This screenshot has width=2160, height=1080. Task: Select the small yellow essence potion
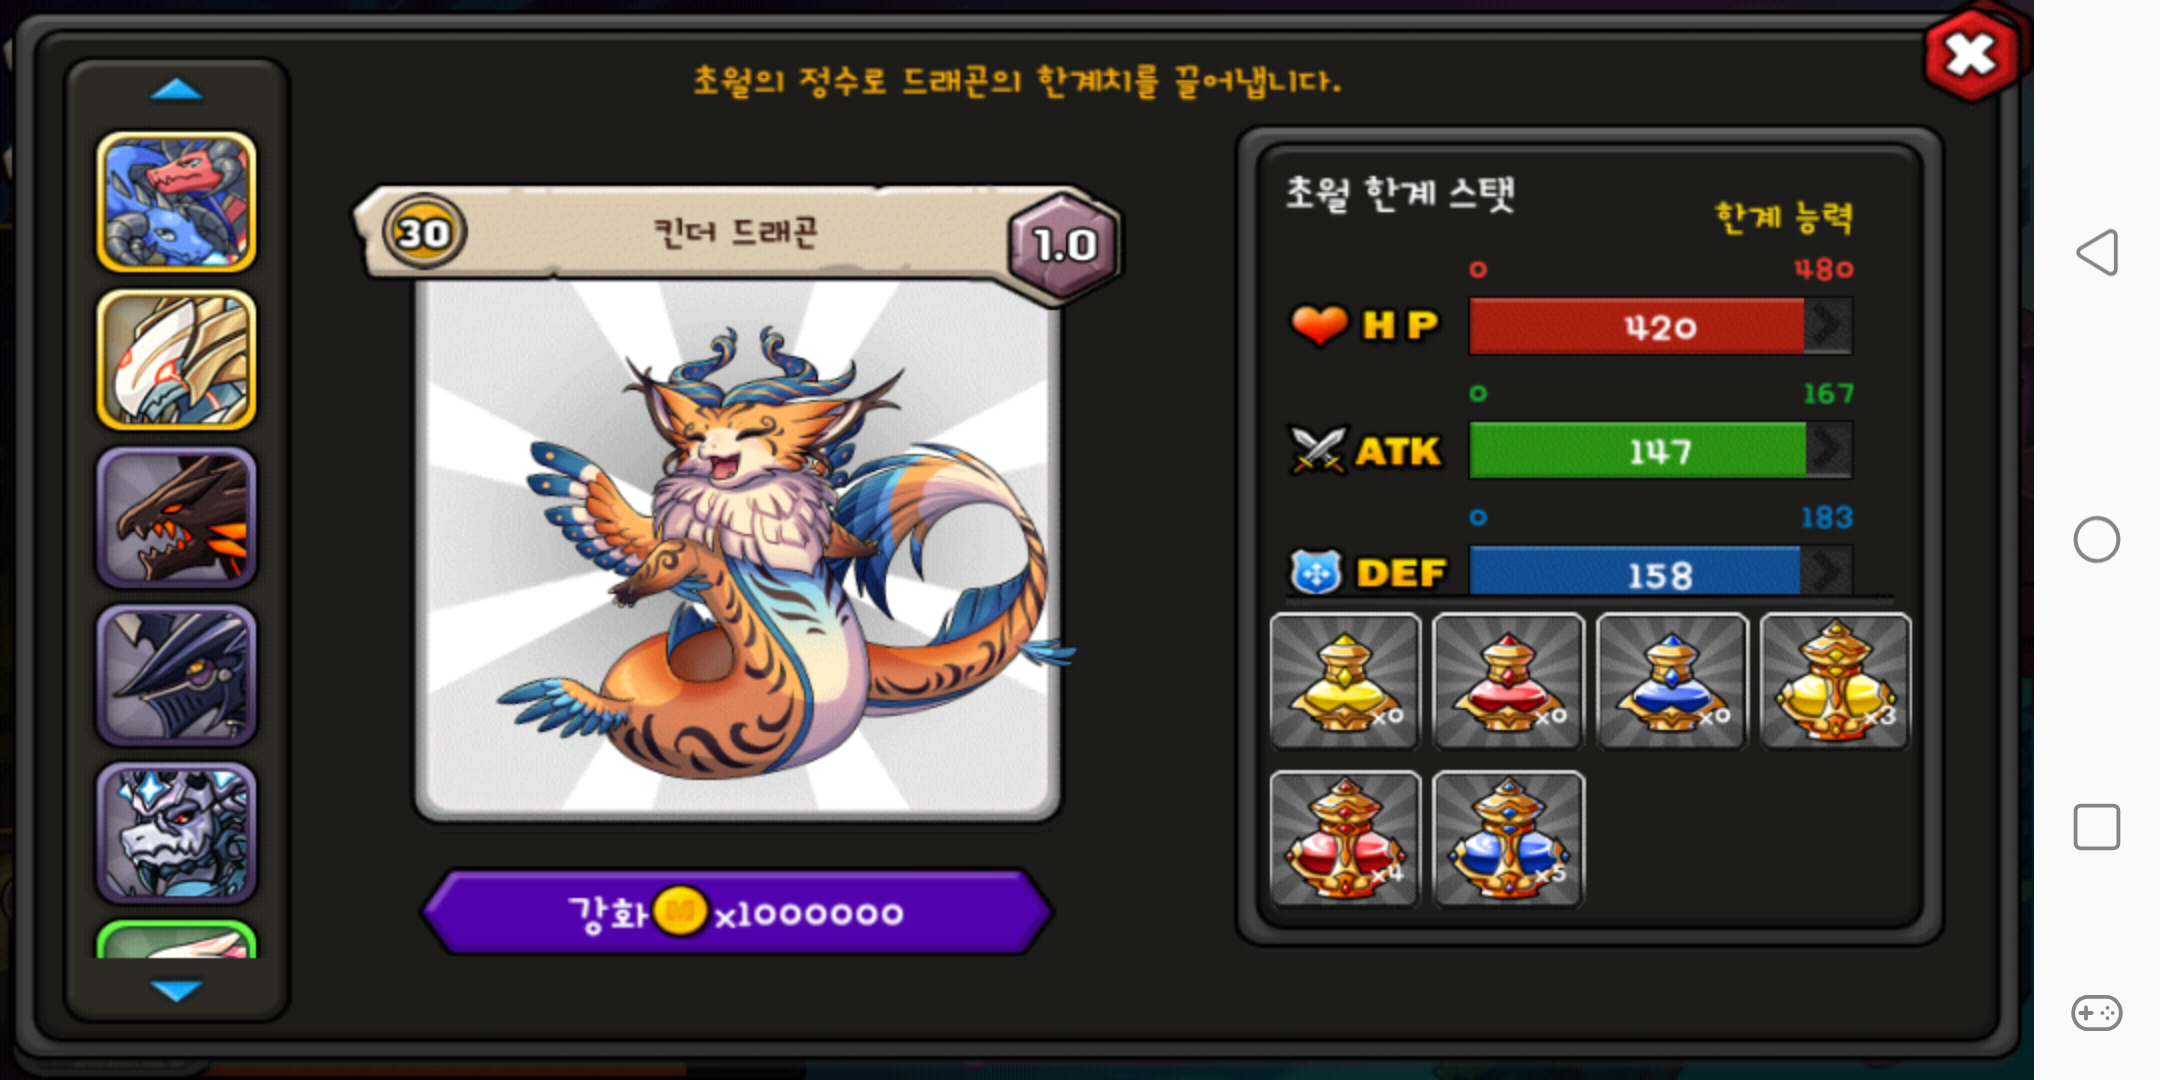point(1345,681)
